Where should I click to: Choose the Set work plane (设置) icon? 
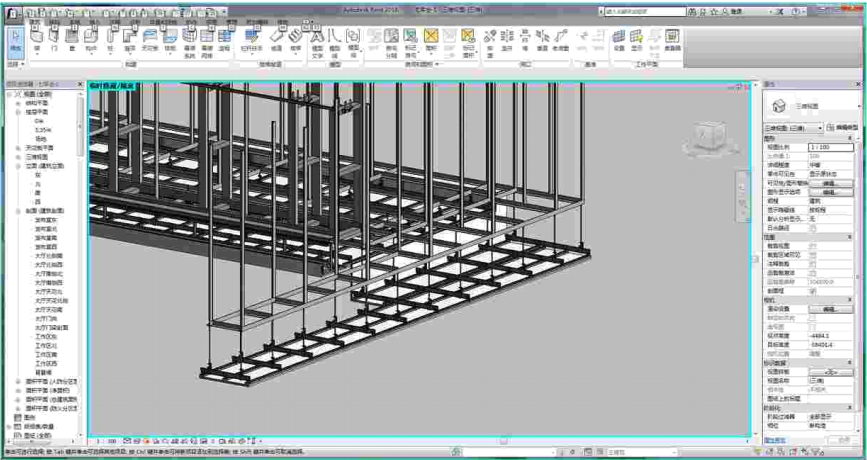pyautogui.click(x=618, y=36)
